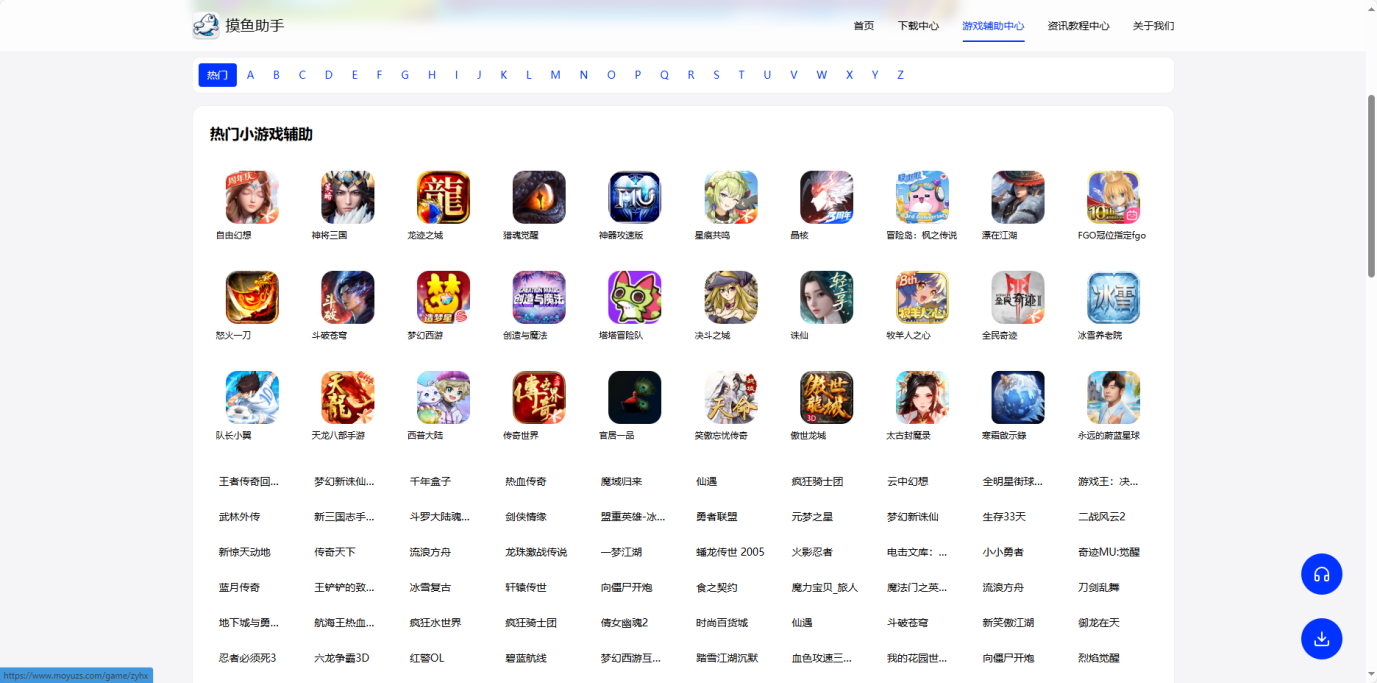This screenshot has height=683, width=1377.
Task: Click the 武林外传 game link
Action: pyautogui.click(x=240, y=517)
